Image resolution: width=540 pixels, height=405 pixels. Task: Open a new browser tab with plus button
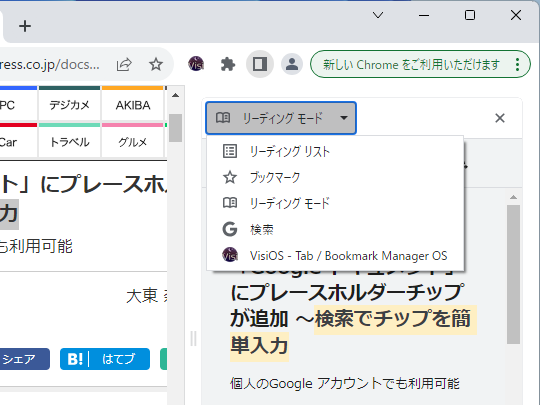[25, 26]
